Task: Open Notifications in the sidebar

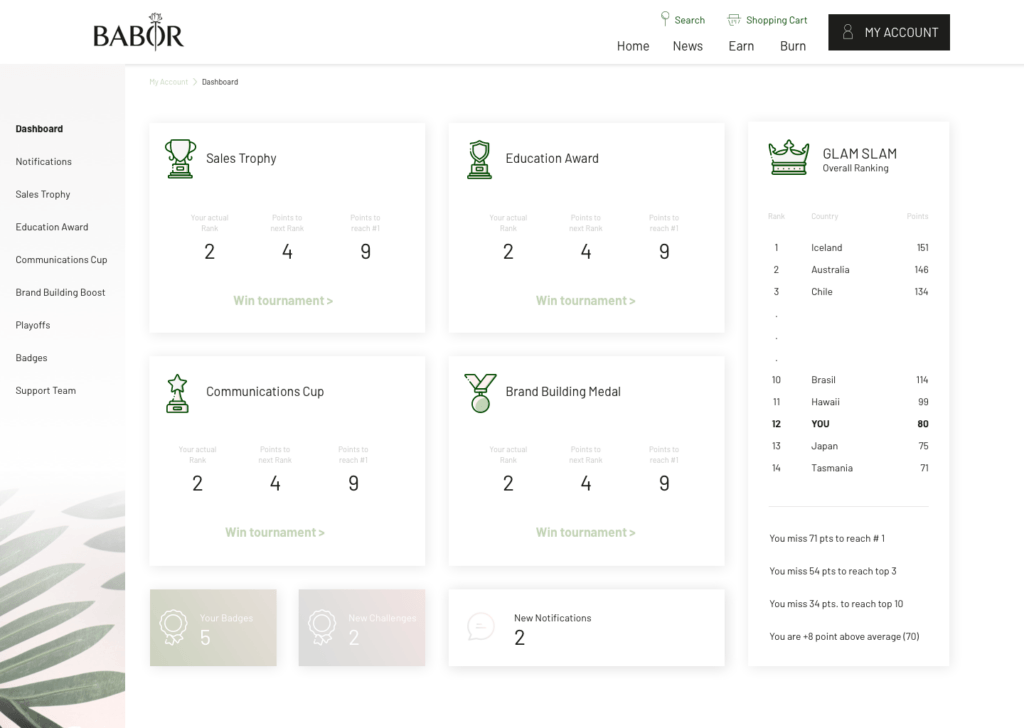Action: [44, 162]
